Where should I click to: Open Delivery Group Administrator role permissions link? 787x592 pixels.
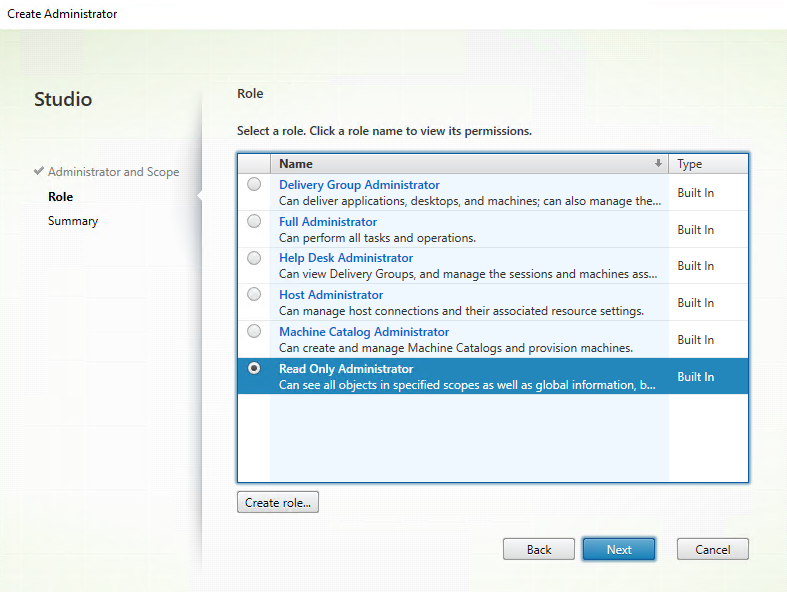pos(359,185)
